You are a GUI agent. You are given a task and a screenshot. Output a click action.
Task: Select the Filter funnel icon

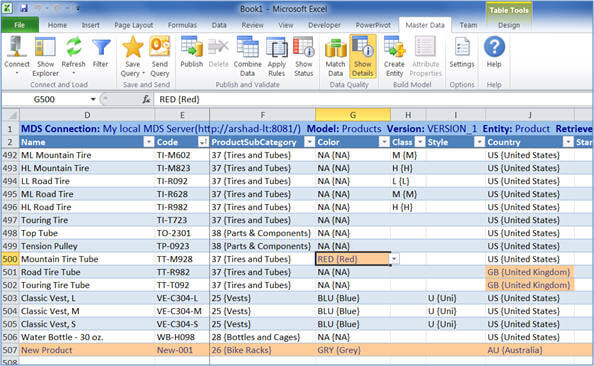pos(101,47)
